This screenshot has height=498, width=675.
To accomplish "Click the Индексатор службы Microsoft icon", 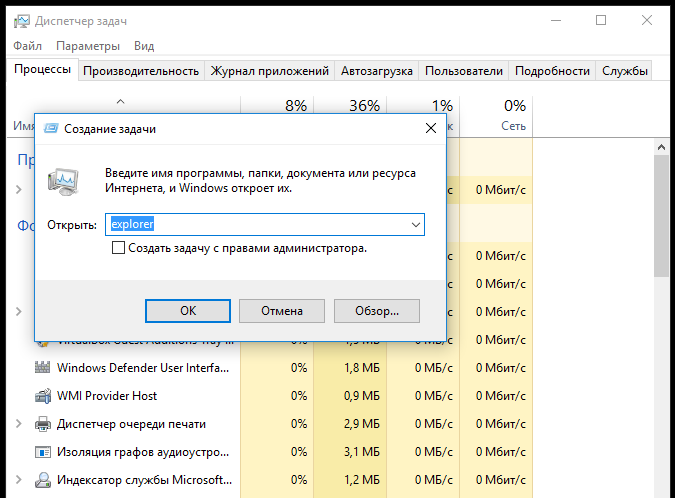I will (43, 479).
